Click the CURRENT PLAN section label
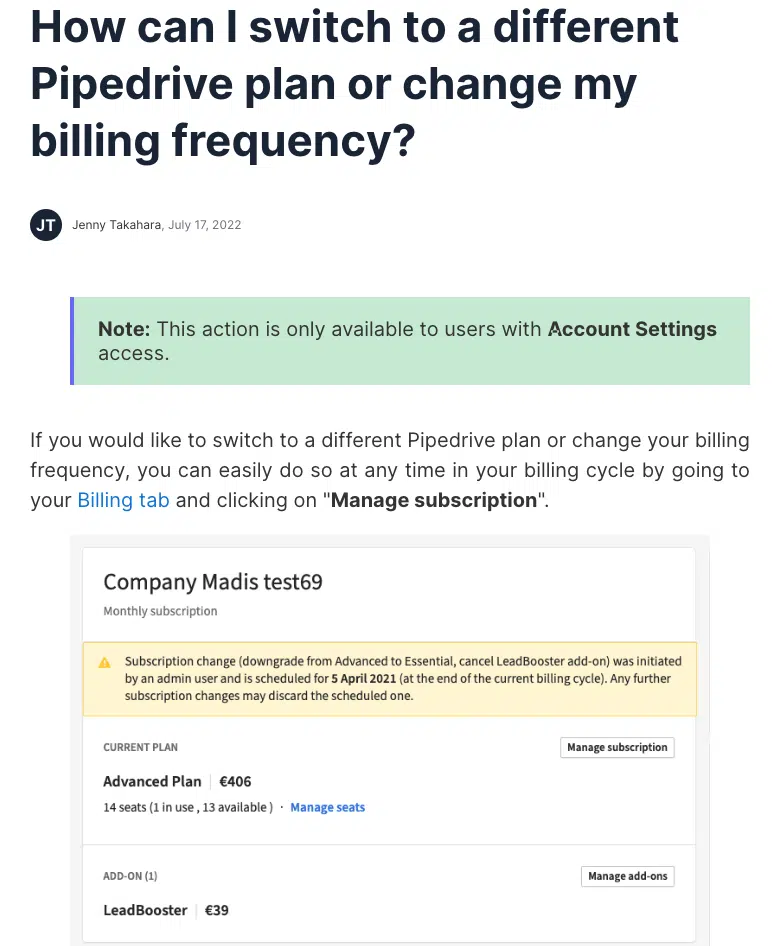 pyautogui.click(x=140, y=747)
